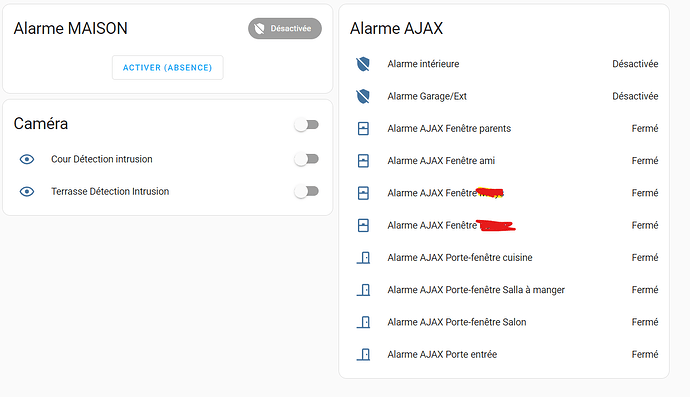Click the door icon for Porte-fenêtre Salon

363,322
